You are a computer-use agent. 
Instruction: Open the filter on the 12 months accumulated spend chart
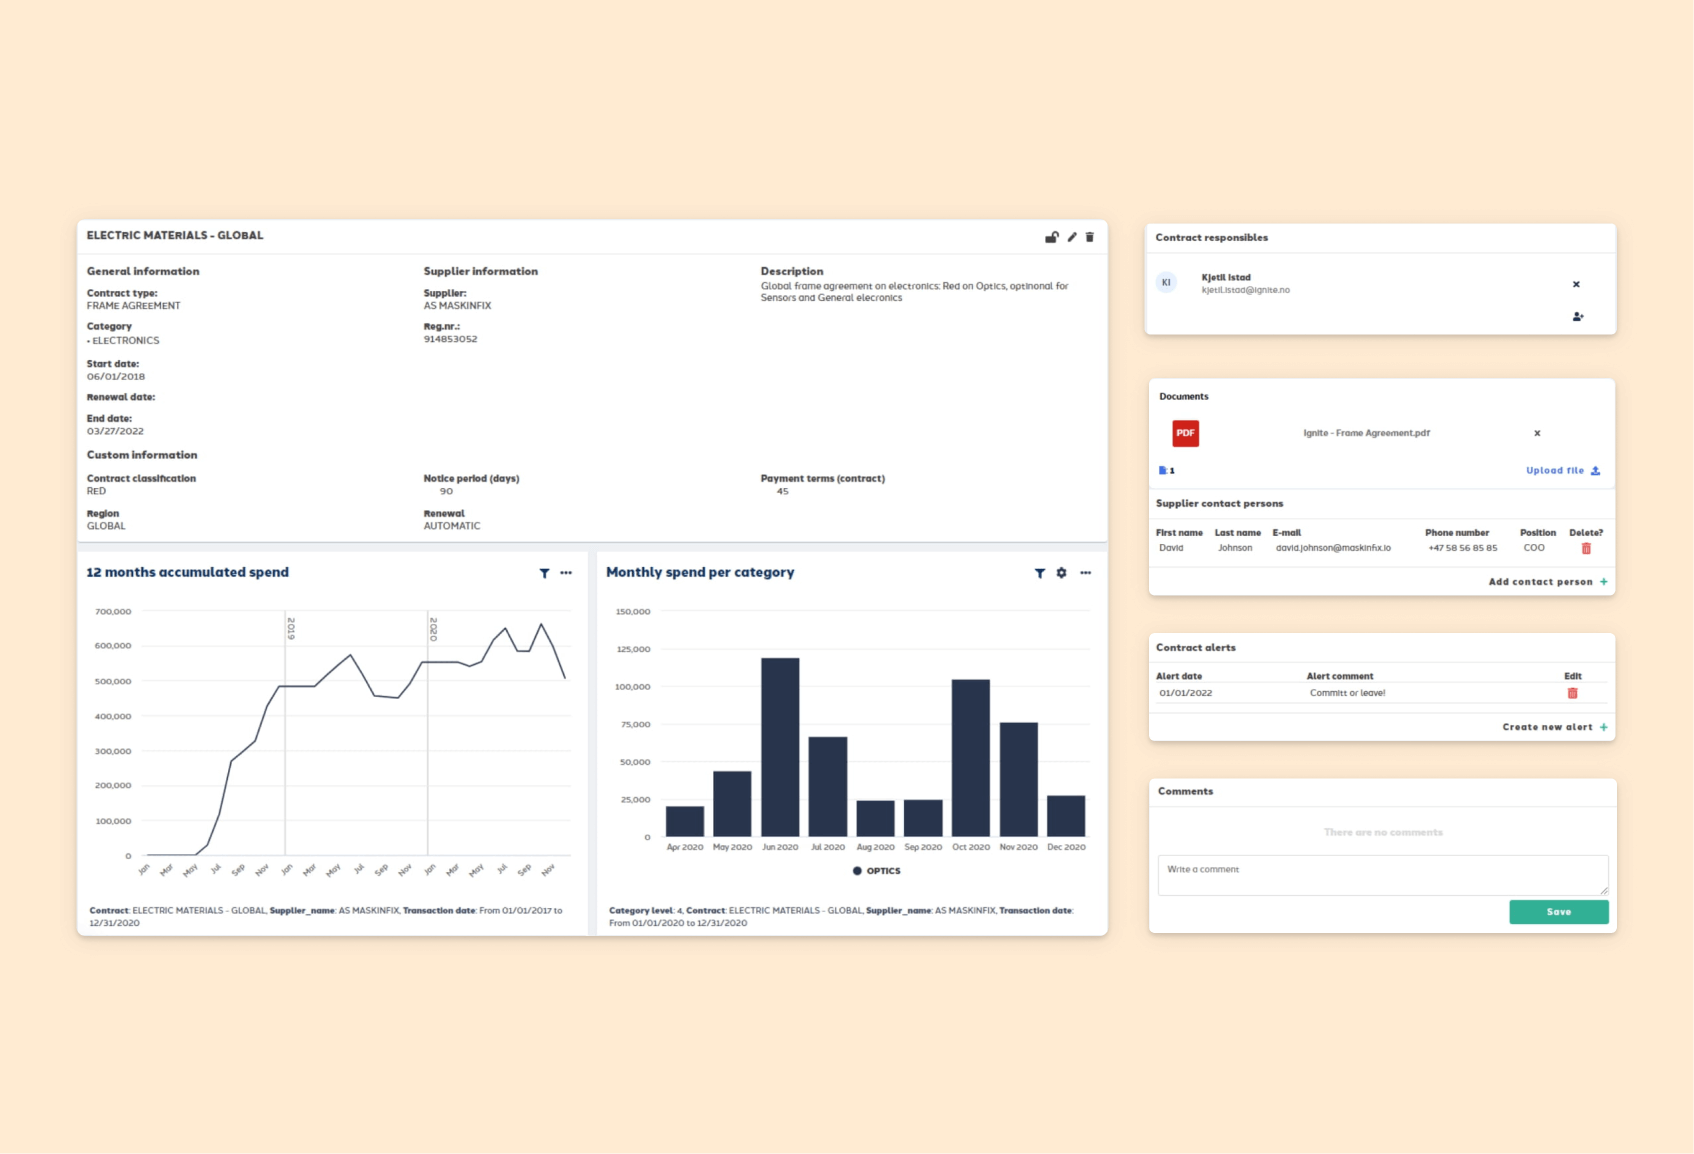544,573
